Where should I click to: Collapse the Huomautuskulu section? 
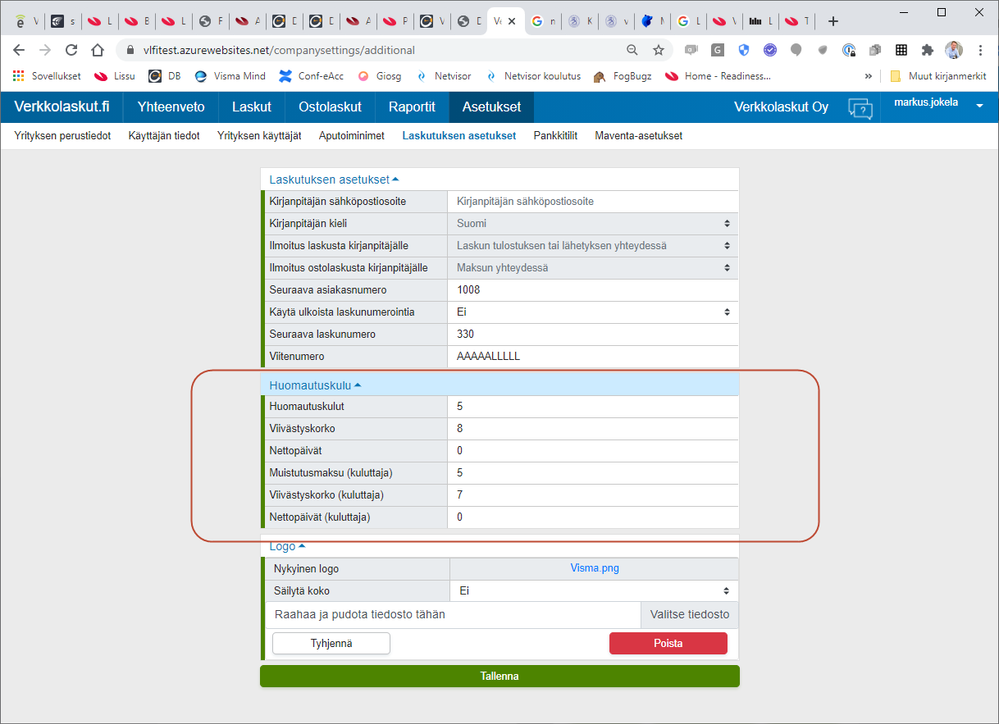(315, 386)
